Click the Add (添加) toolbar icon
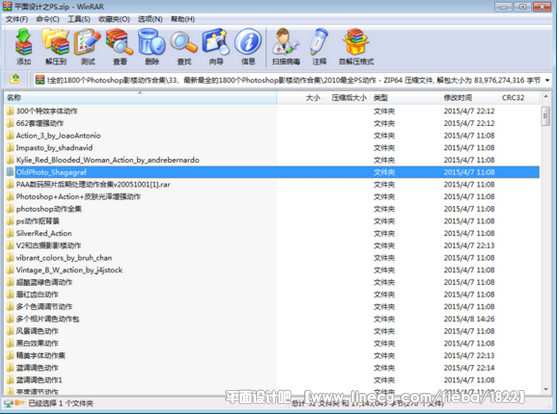Screen dimensions: 559x414 click(24, 42)
